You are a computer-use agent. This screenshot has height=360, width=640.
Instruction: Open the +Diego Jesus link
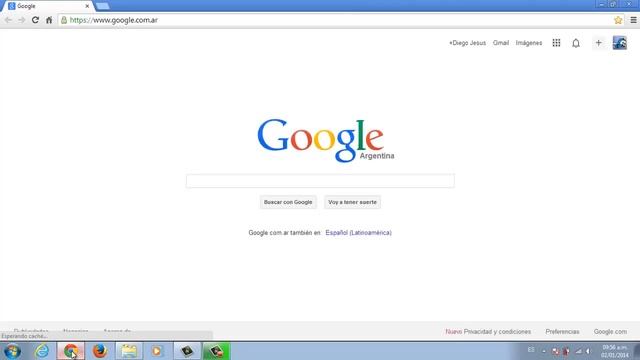pyautogui.click(x=467, y=43)
